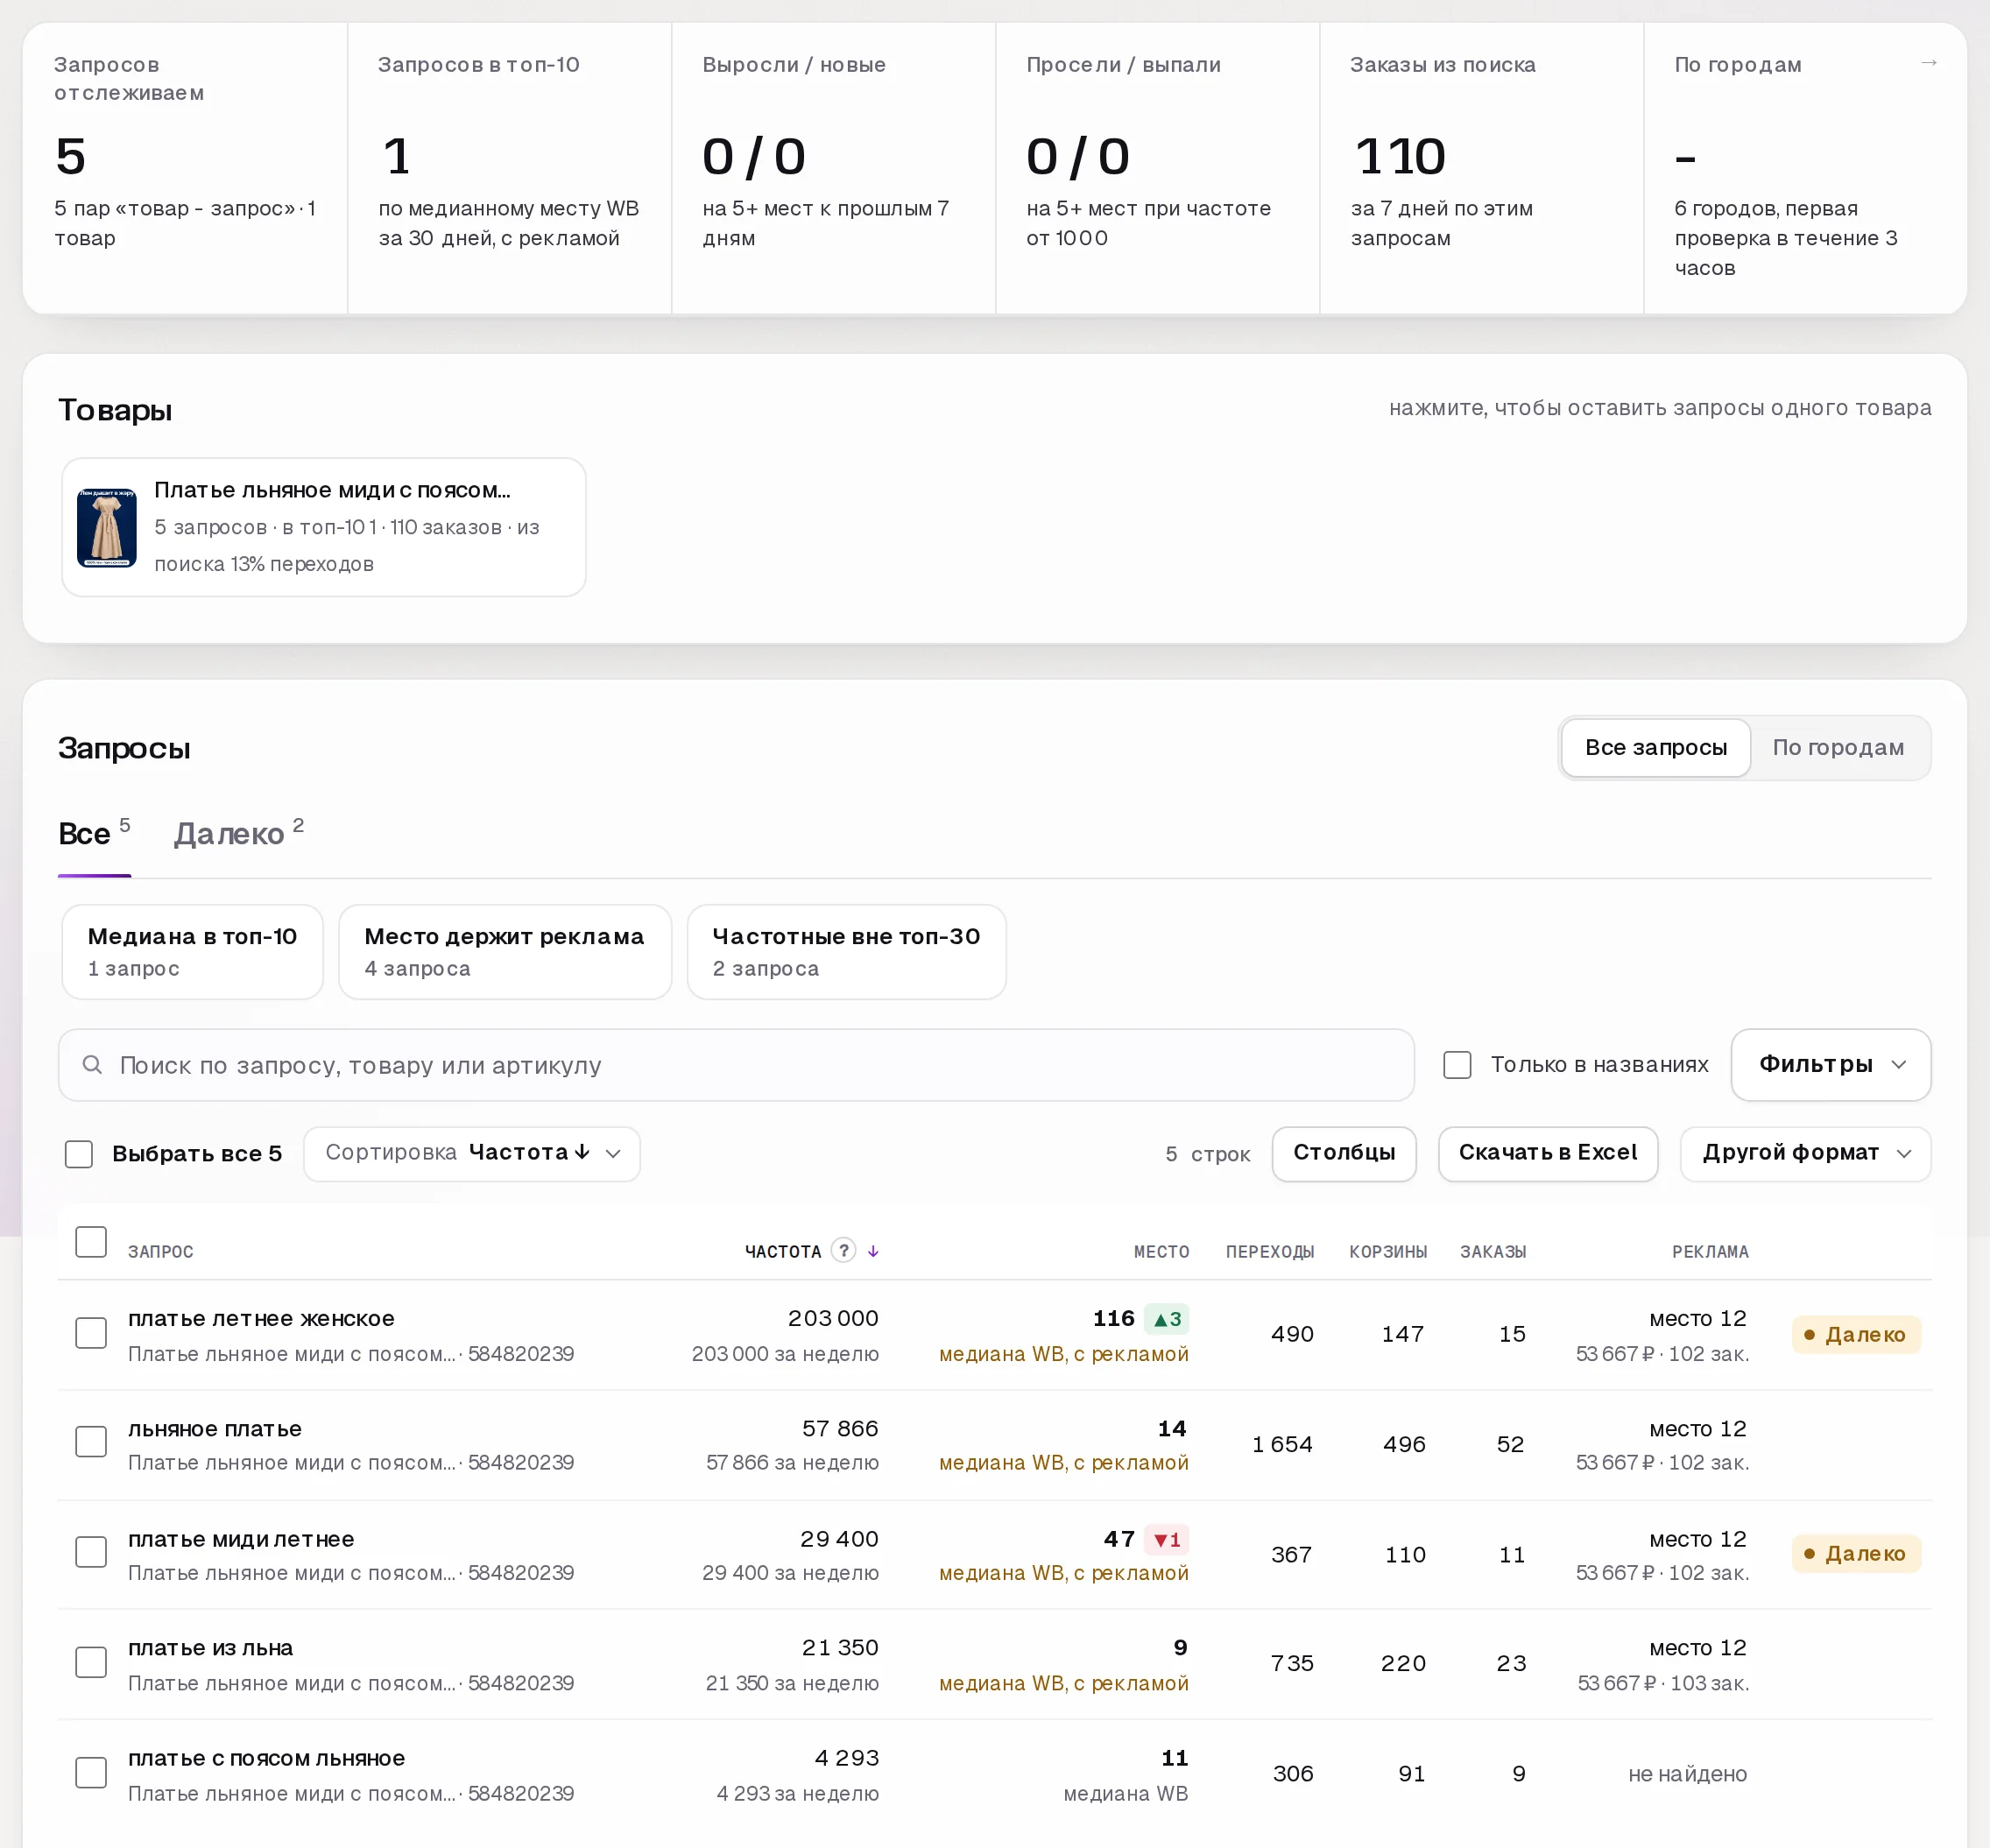This screenshot has height=1848, width=1990.
Task: Click the Скачать в Excel button
Action: (x=1547, y=1153)
